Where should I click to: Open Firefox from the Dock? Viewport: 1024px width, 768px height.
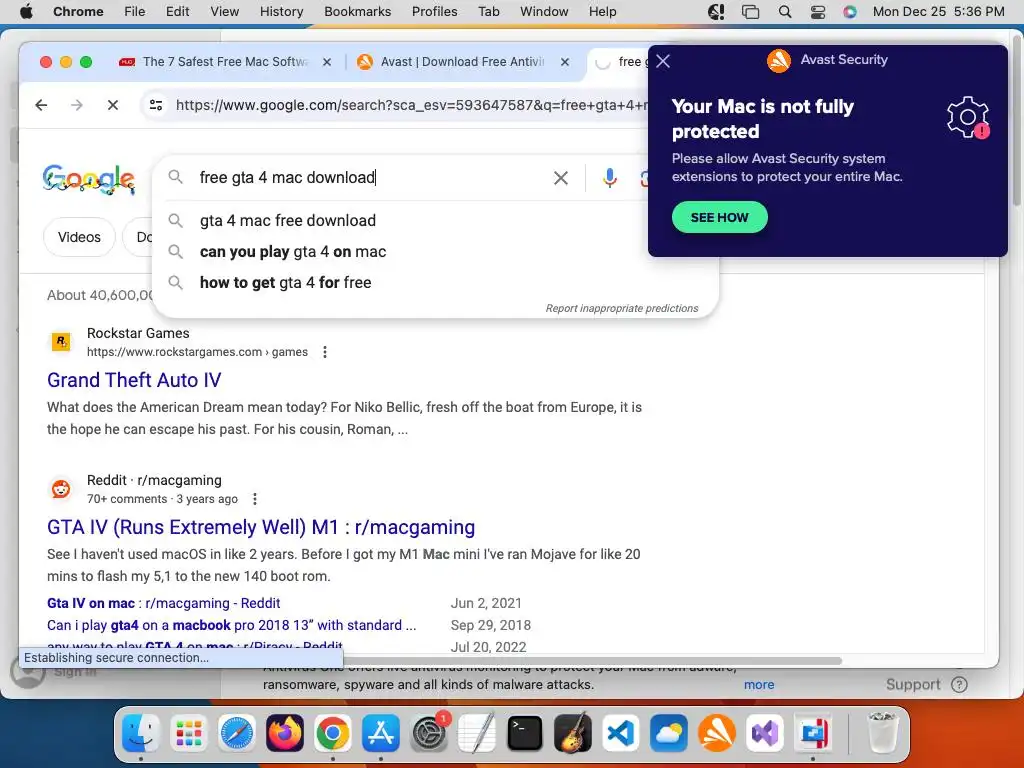285,733
